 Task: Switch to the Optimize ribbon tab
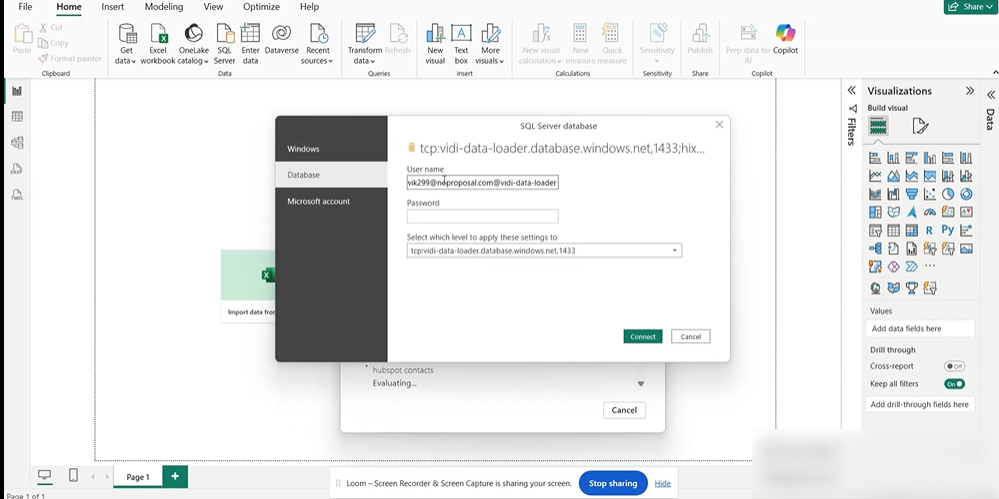pyautogui.click(x=261, y=7)
